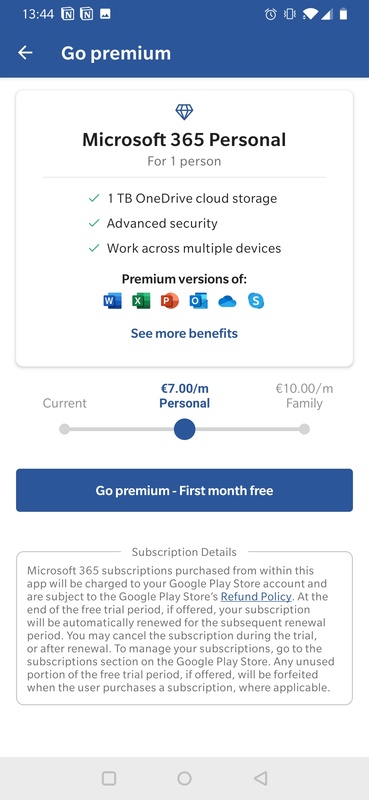Tap Go premium - First month free
This screenshot has width=369, height=800.
[x=184, y=490]
